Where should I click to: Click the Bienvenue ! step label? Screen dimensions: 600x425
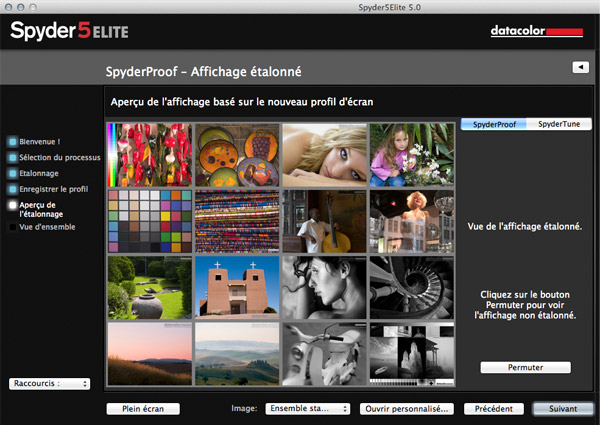(x=40, y=142)
